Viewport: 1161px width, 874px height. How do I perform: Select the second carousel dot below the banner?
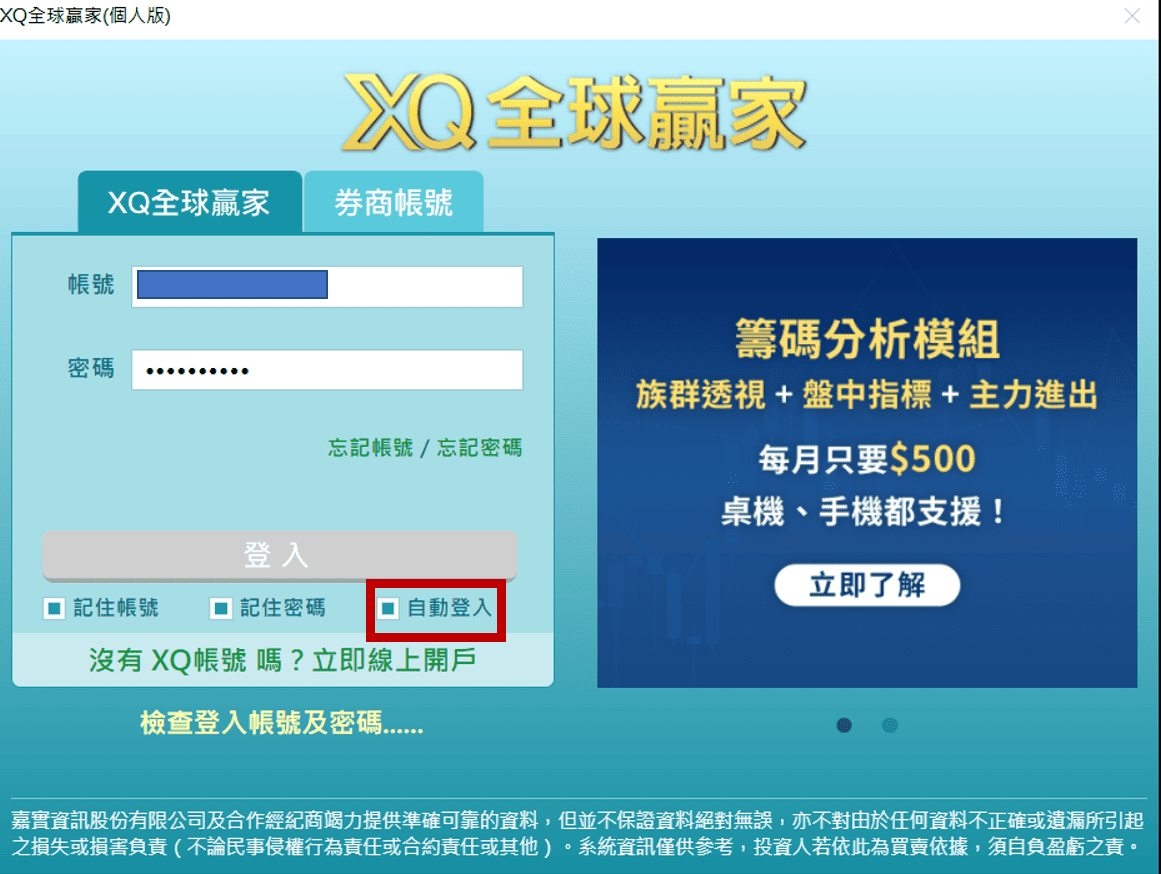[891, 724]
